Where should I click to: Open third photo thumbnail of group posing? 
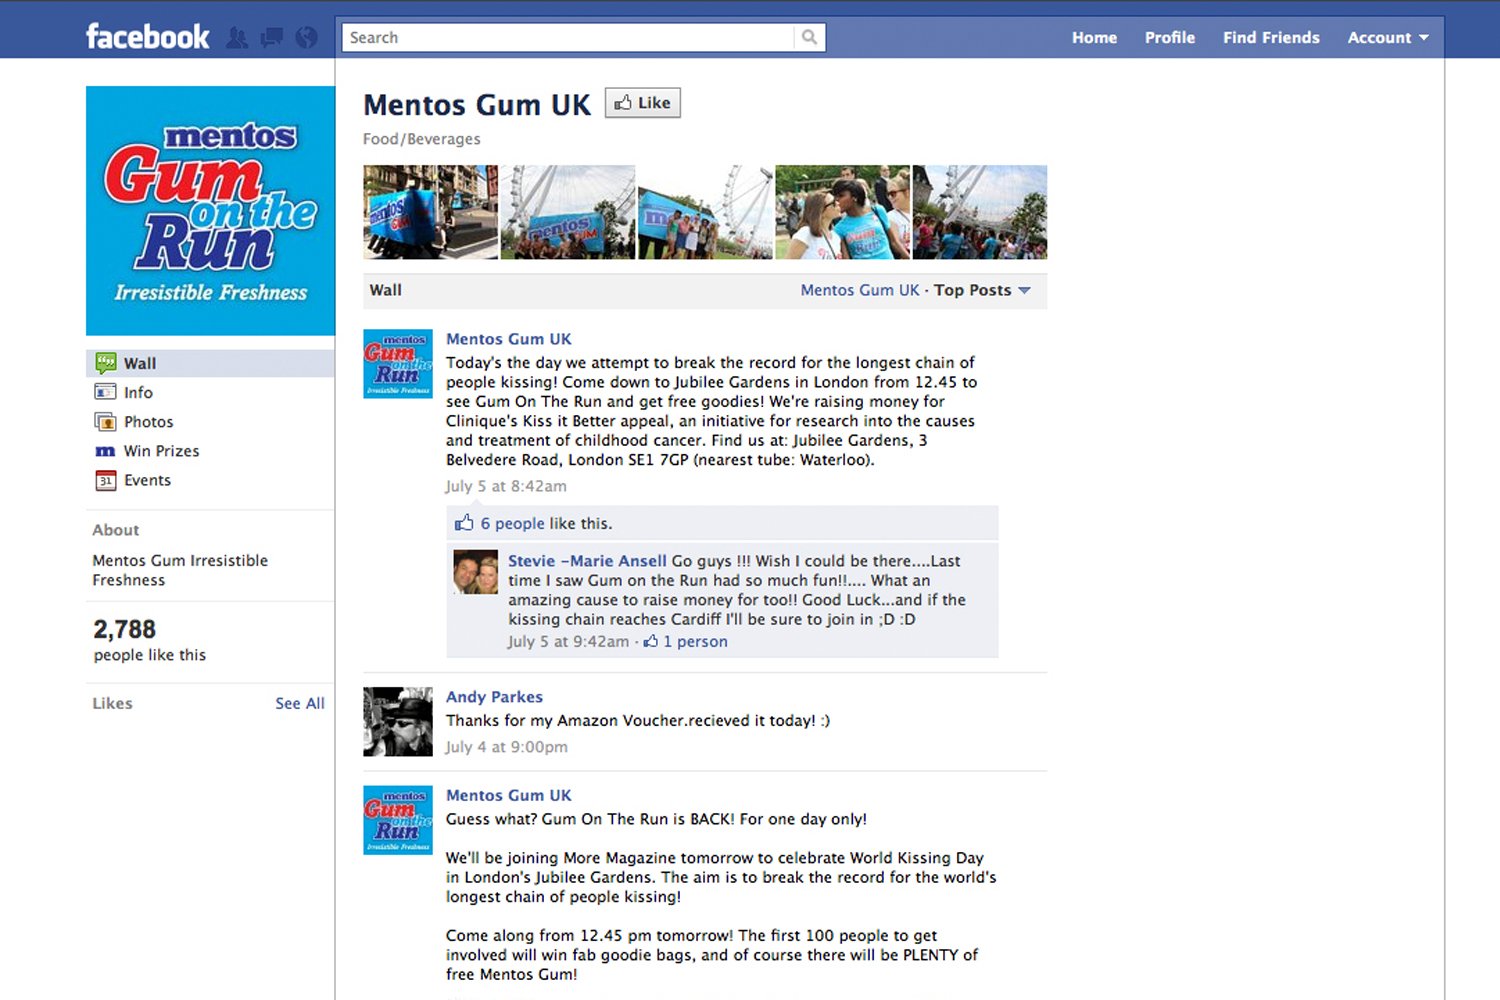click(x=706, y=212)
